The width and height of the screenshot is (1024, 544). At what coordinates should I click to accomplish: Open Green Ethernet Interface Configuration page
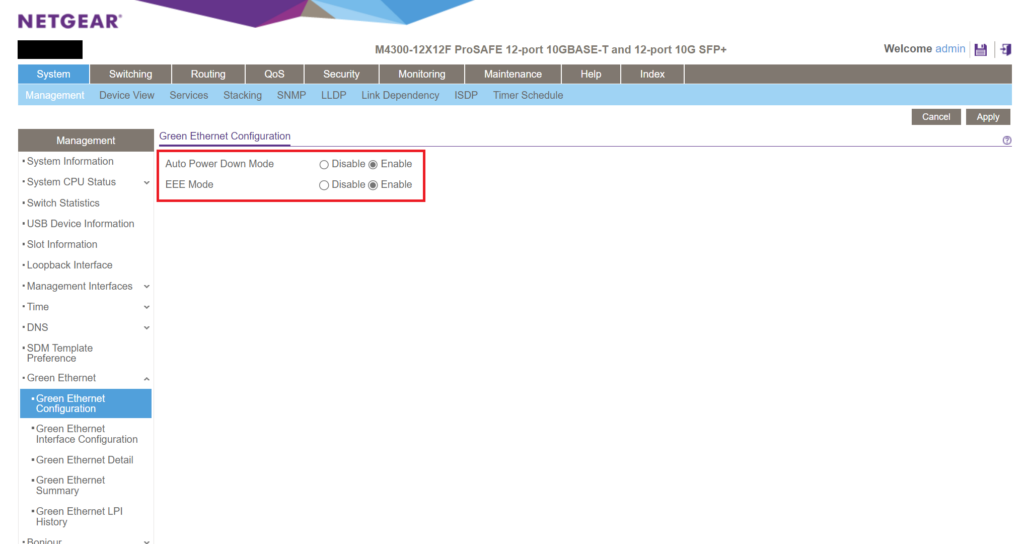[86, 434]
